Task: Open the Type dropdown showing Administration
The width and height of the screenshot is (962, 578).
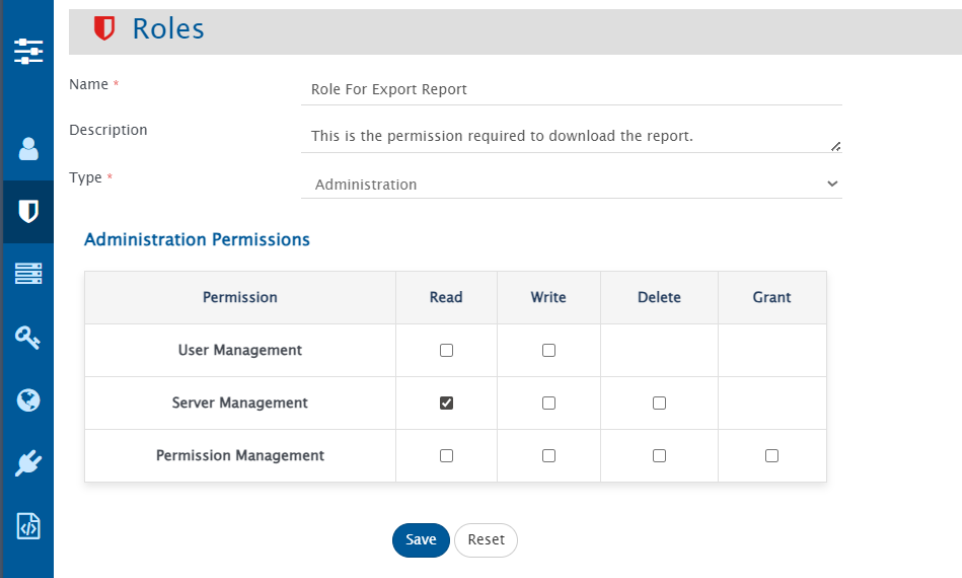Action: point(571,184)
